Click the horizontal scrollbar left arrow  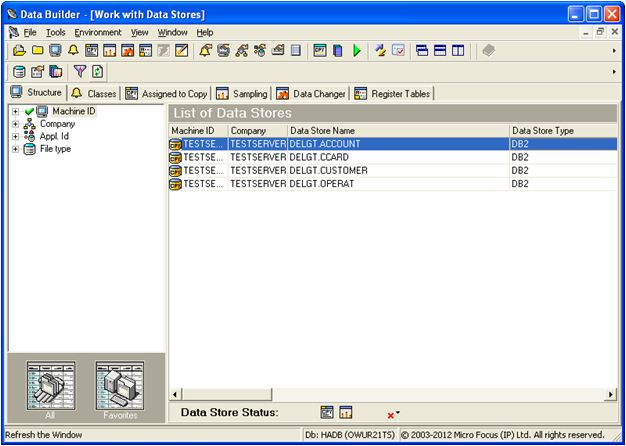pos(174,394)
